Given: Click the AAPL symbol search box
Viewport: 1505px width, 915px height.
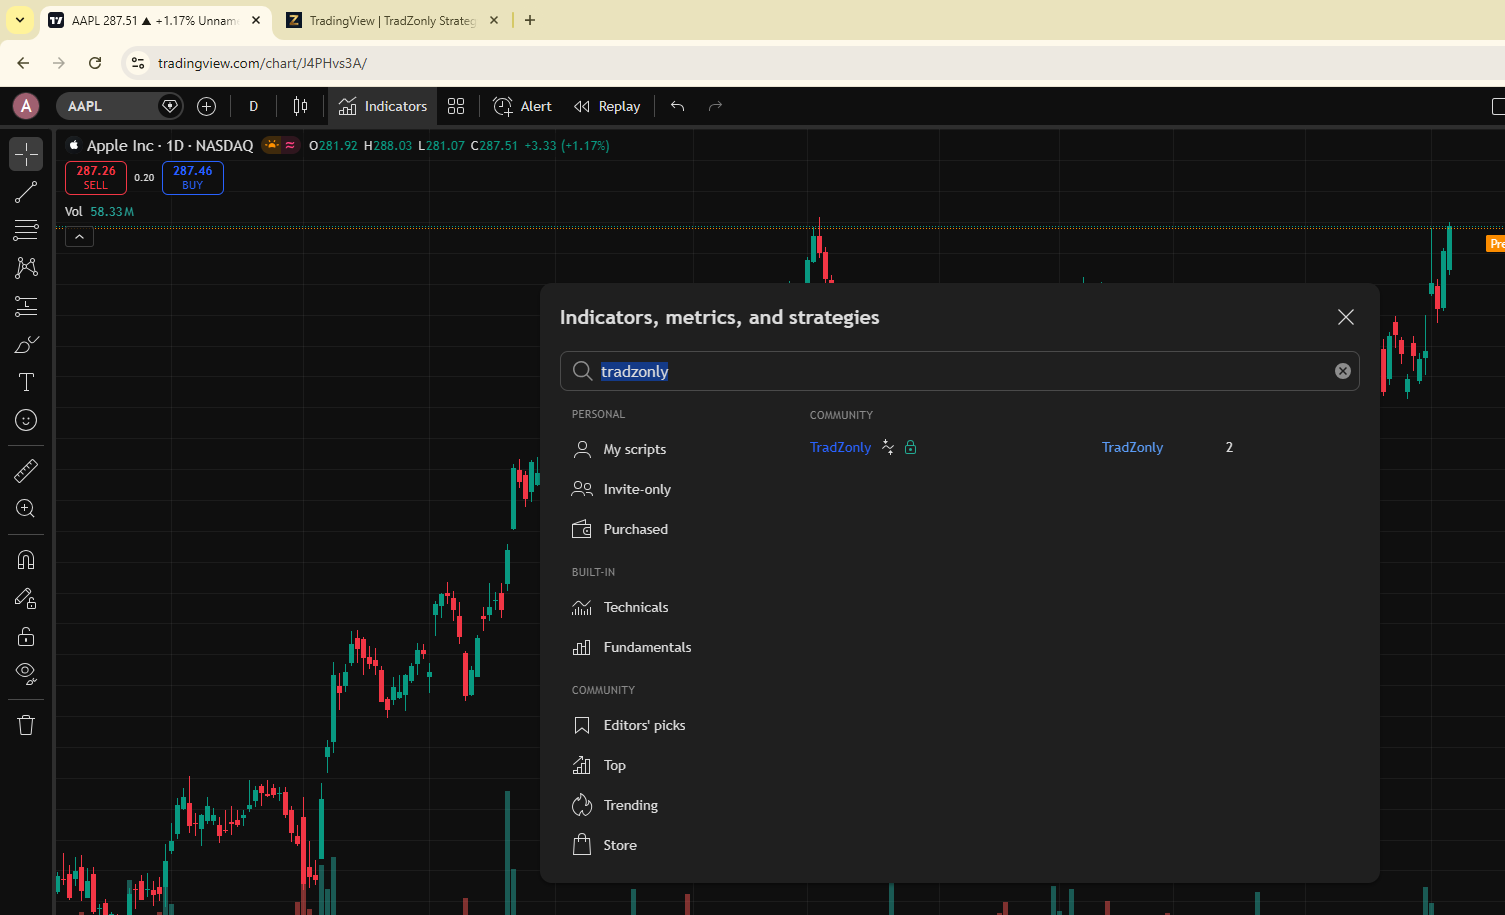Looking at the screenshot, I should [x=108, y=106].
